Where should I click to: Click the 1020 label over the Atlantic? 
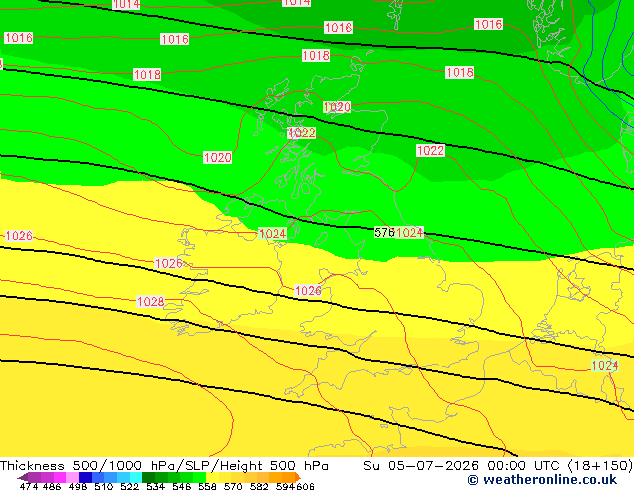218,157
